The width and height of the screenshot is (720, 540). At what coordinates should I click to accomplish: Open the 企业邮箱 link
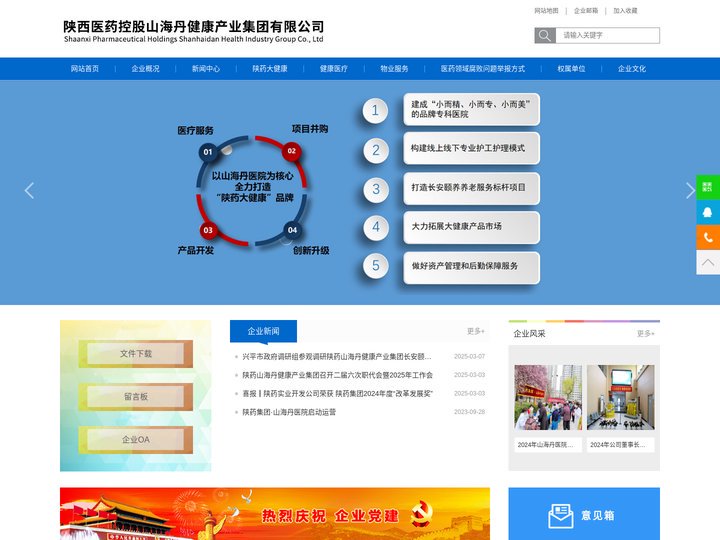click(586, 11)
